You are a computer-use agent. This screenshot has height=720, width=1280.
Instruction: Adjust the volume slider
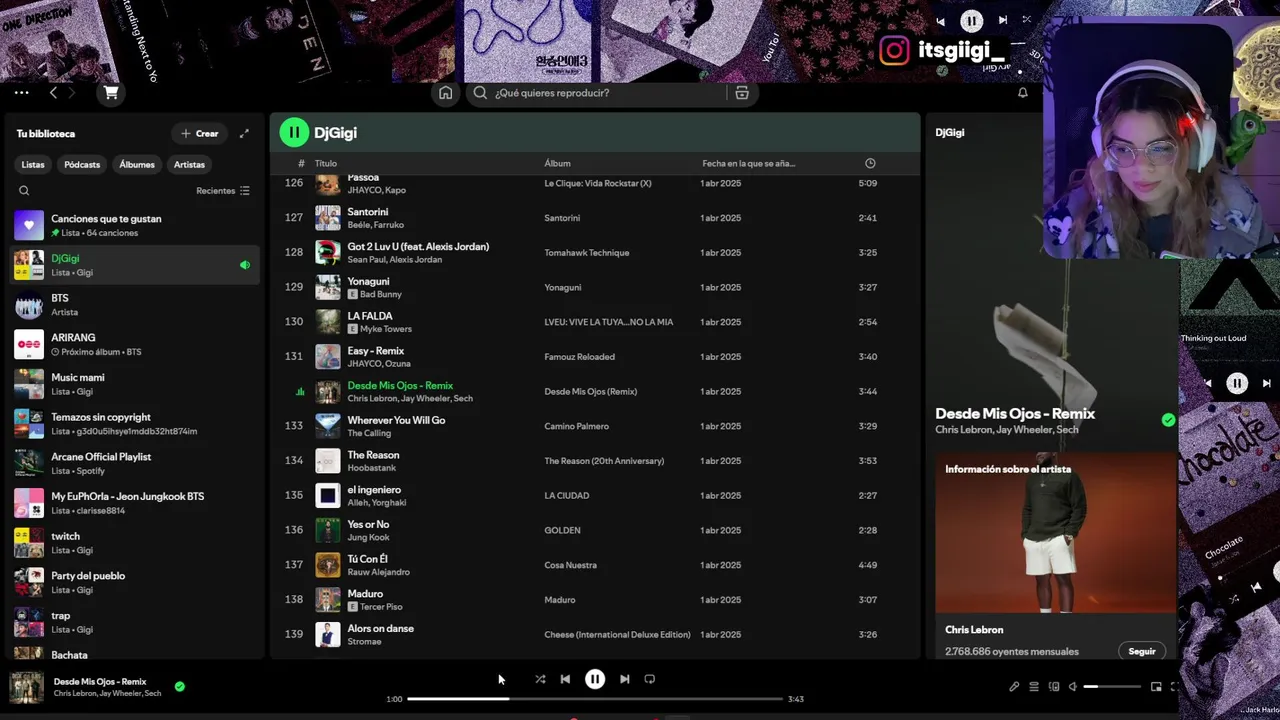[1112, 687]
